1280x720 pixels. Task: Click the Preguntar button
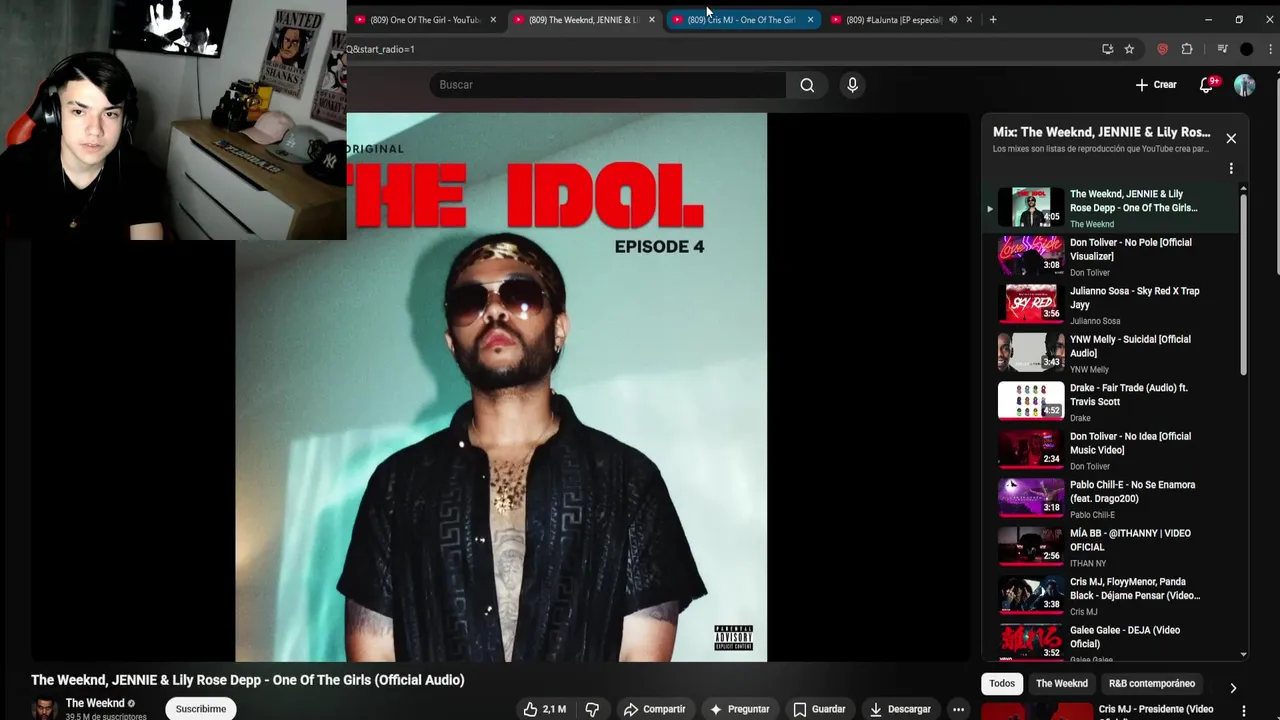[x=739, y=709]
